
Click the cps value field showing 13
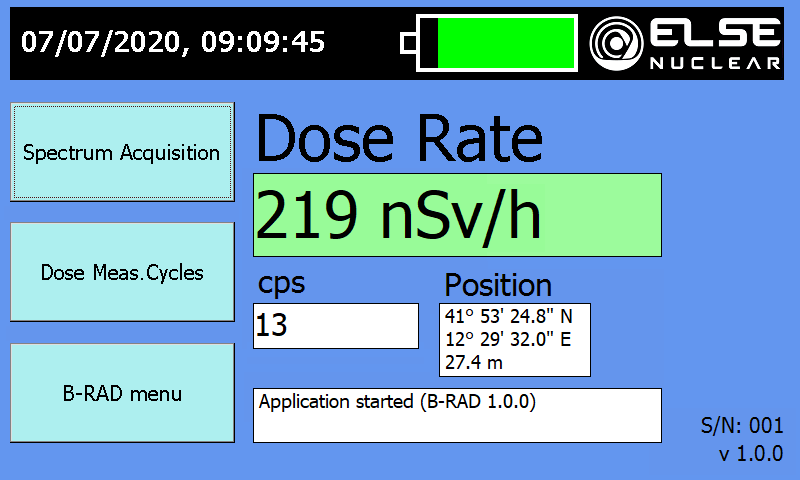click(335, 326)
